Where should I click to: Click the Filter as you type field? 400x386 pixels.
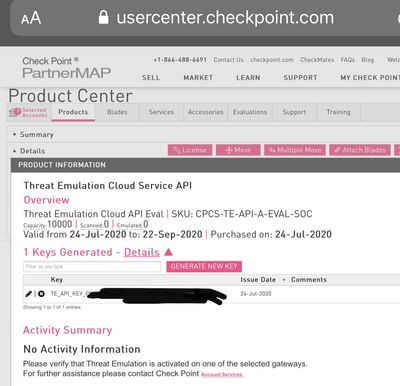[x=92, y=266]
